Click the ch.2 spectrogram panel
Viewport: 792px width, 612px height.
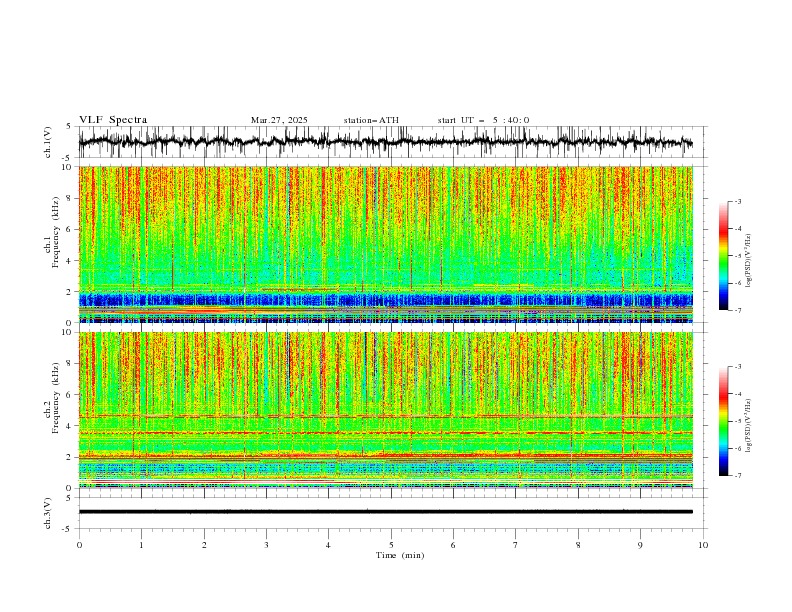point(386,410)
